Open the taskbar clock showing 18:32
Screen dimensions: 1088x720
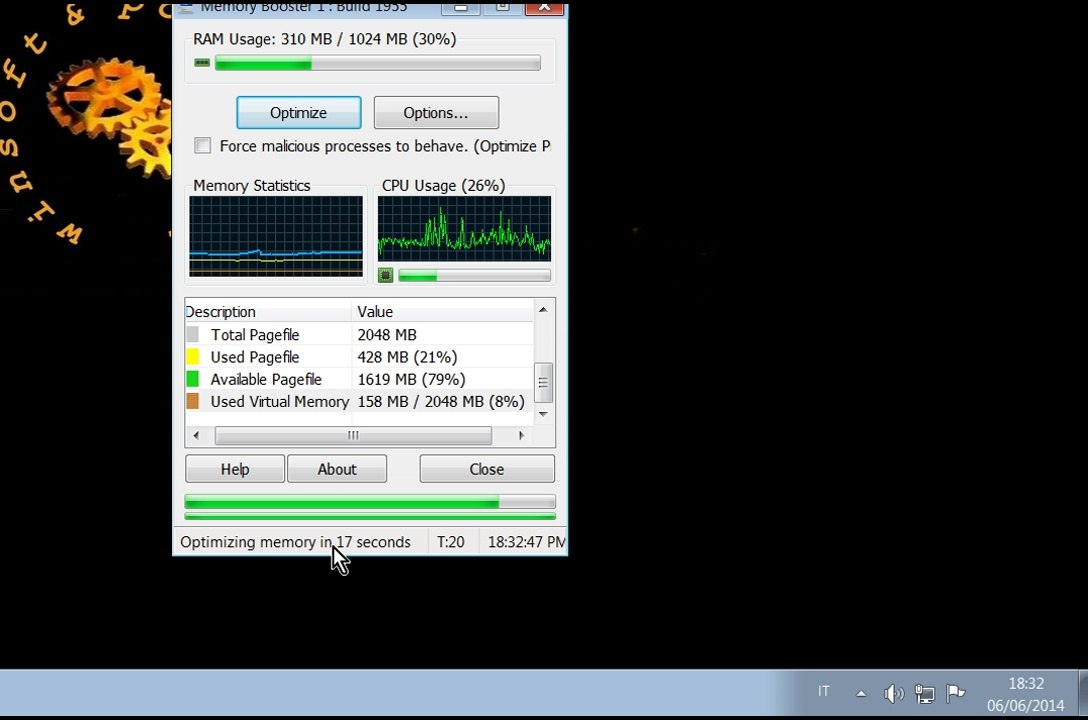[1026, 694]
